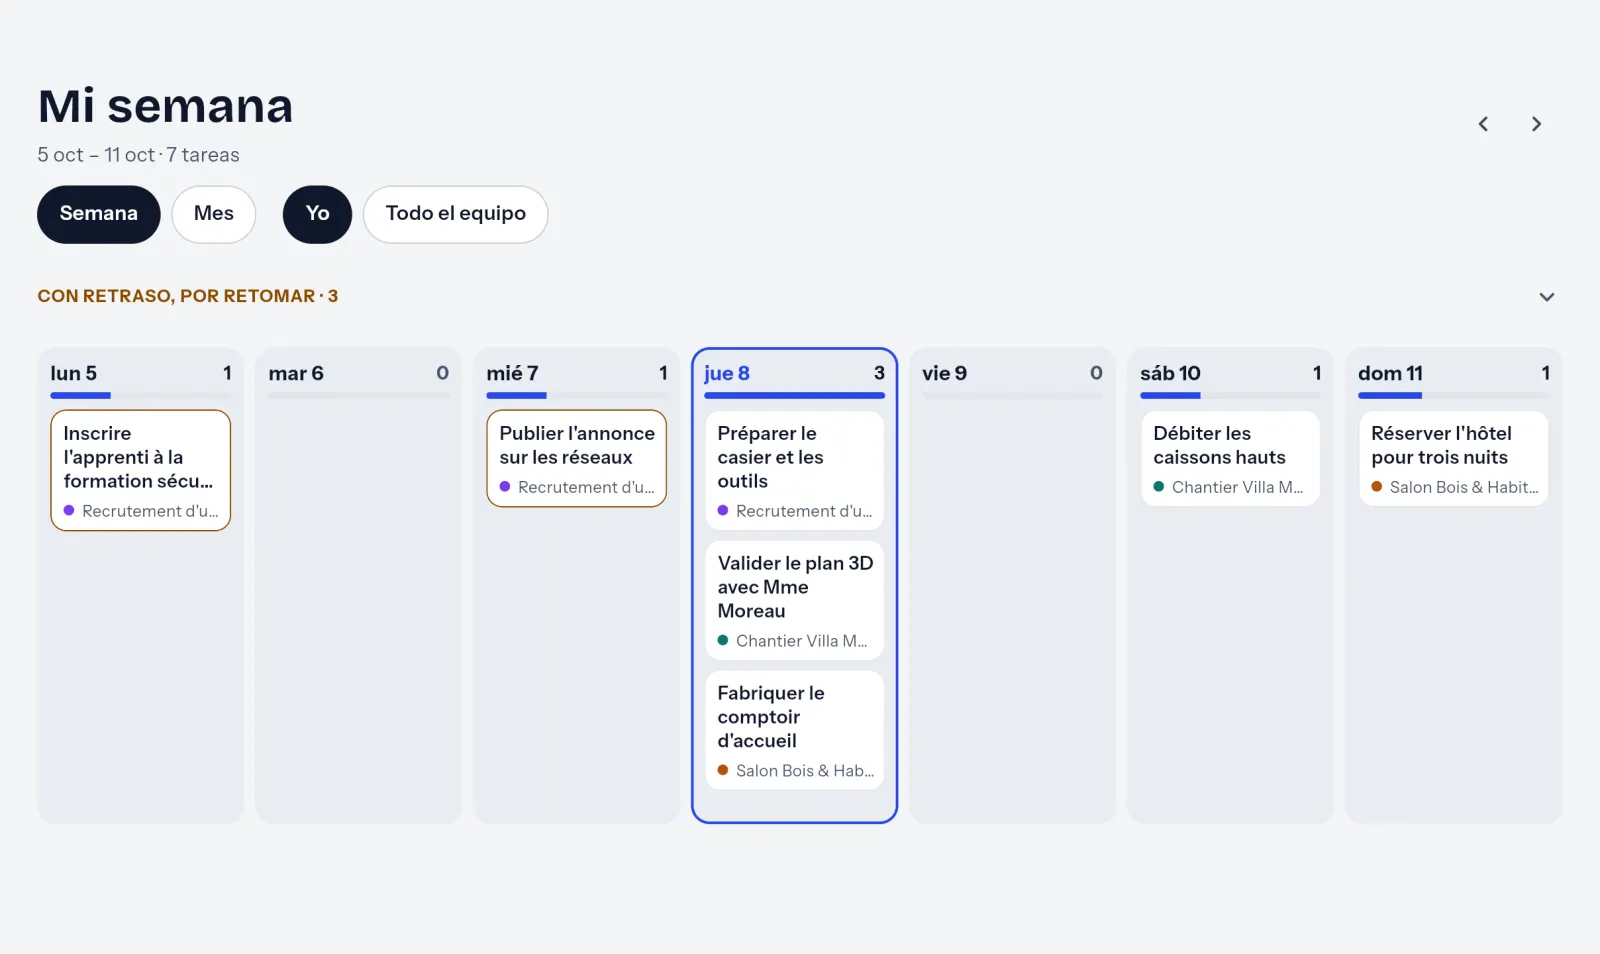Click the 'mar 6' day header
Viewport: 1600px width, 954px height.
296,373
